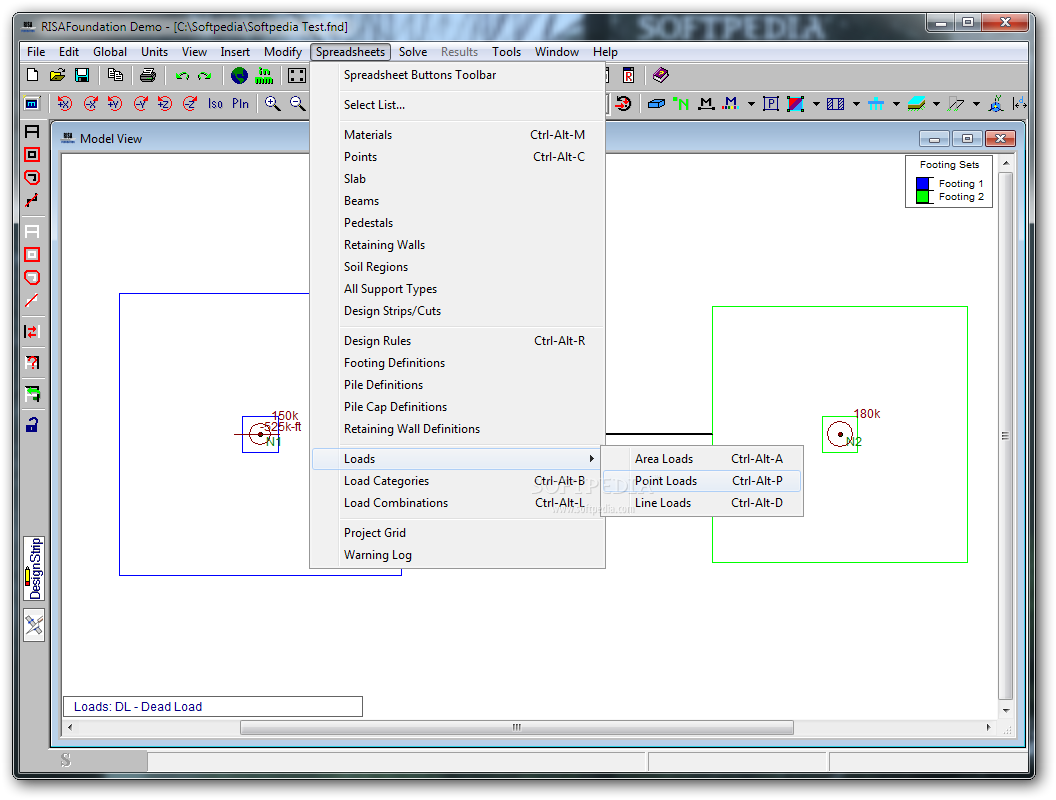Rotate the view about +X

tap(65, 104)
